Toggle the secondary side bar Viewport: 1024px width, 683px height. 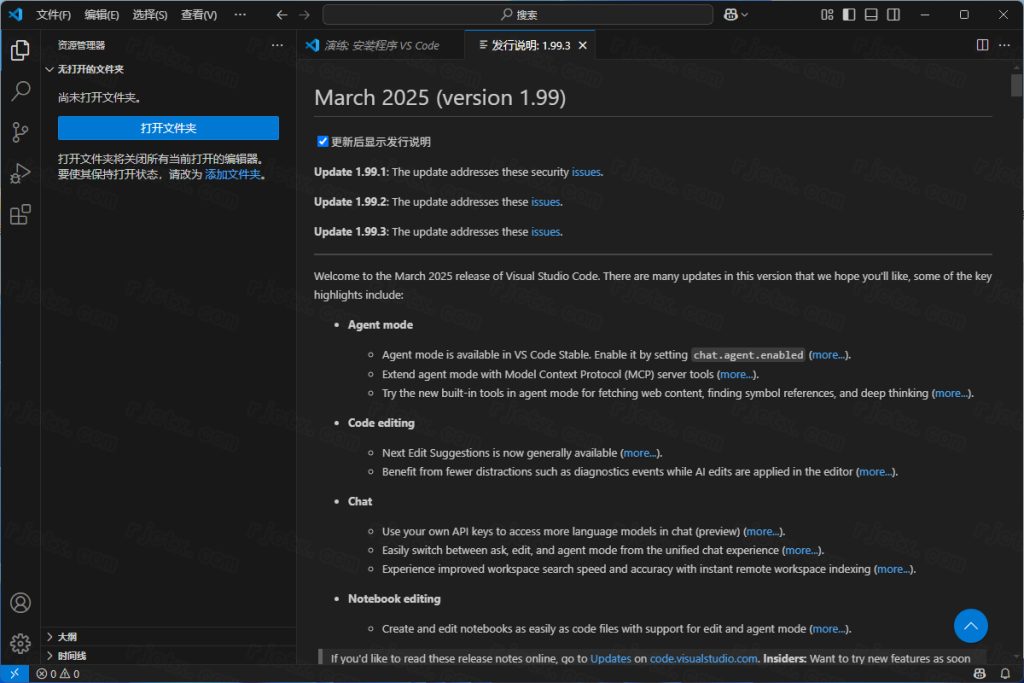(893, 14)
